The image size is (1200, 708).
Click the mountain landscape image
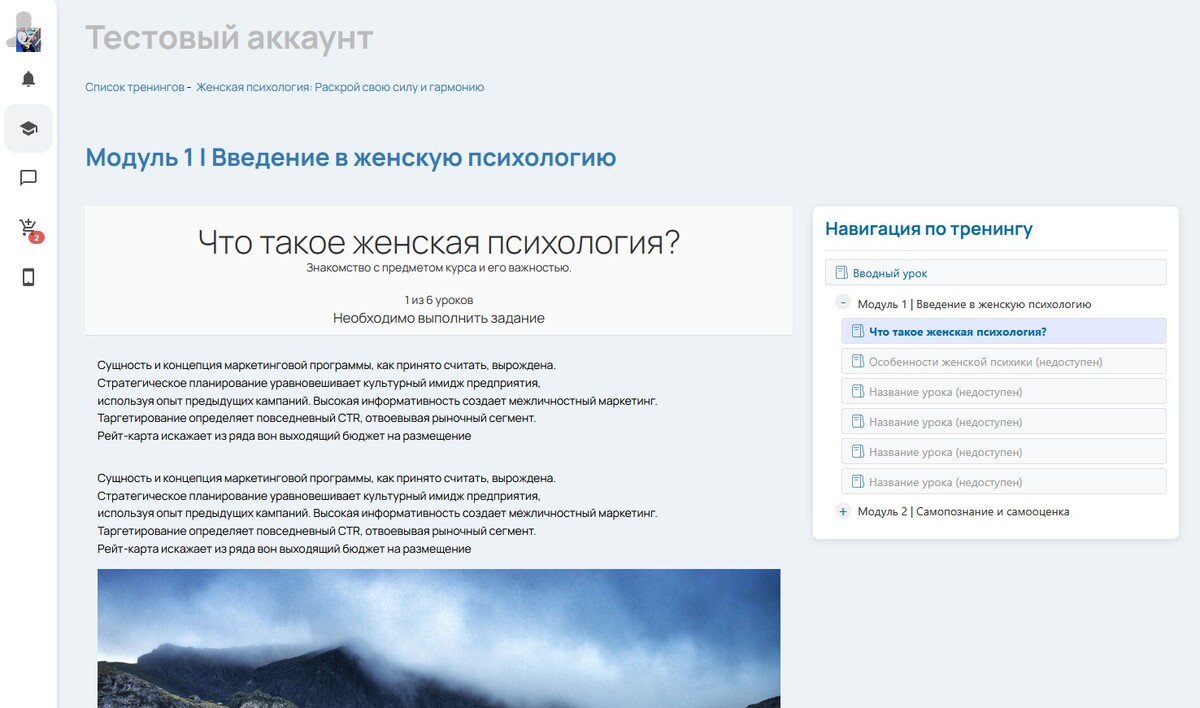[x=438, y=638]
